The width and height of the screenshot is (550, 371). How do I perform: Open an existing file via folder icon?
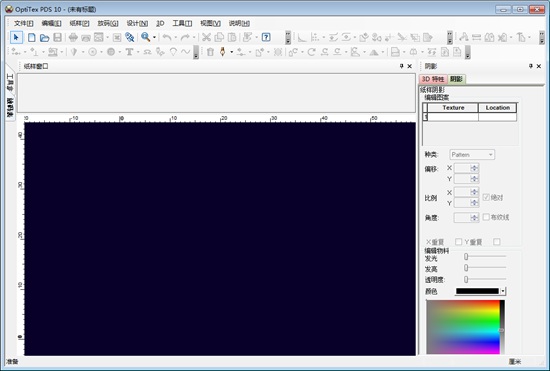[45, 38]
